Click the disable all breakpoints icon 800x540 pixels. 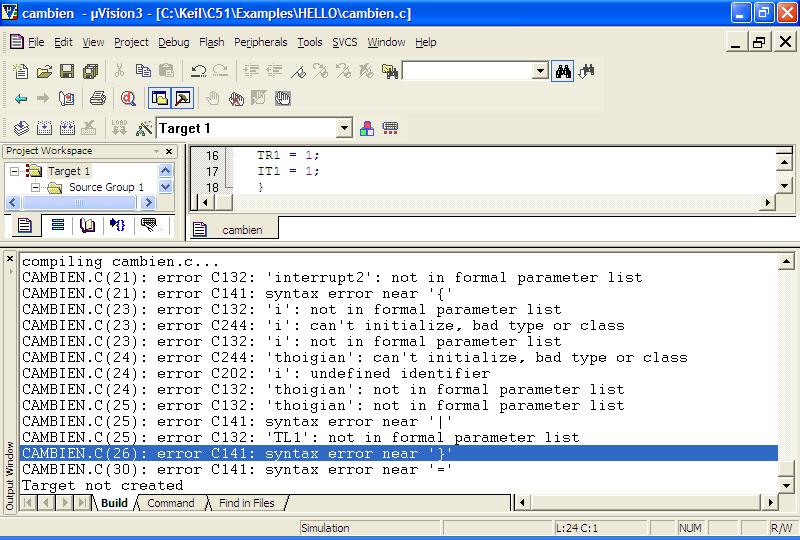click(x=282, y=99)
